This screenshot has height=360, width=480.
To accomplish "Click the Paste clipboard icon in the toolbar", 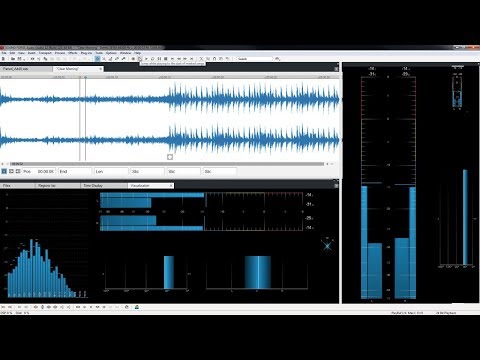I will 214,59.
